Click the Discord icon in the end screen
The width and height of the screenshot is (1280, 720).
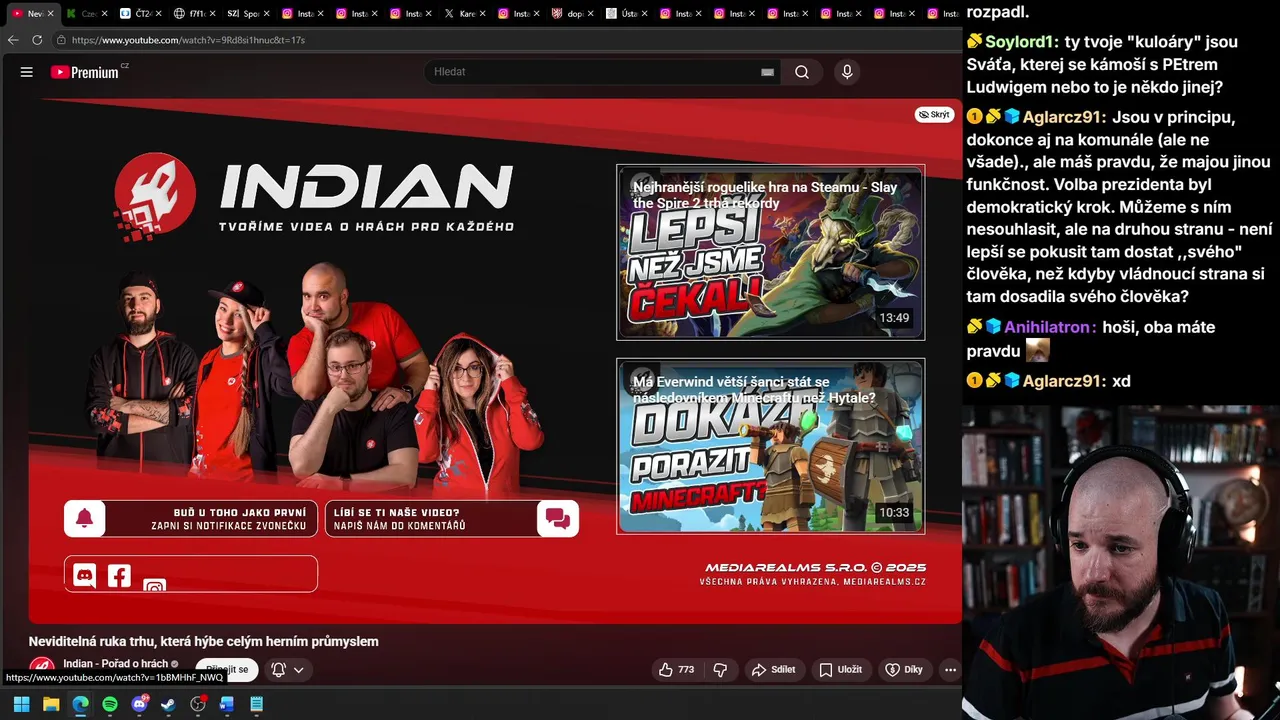(x=85, y=576)
